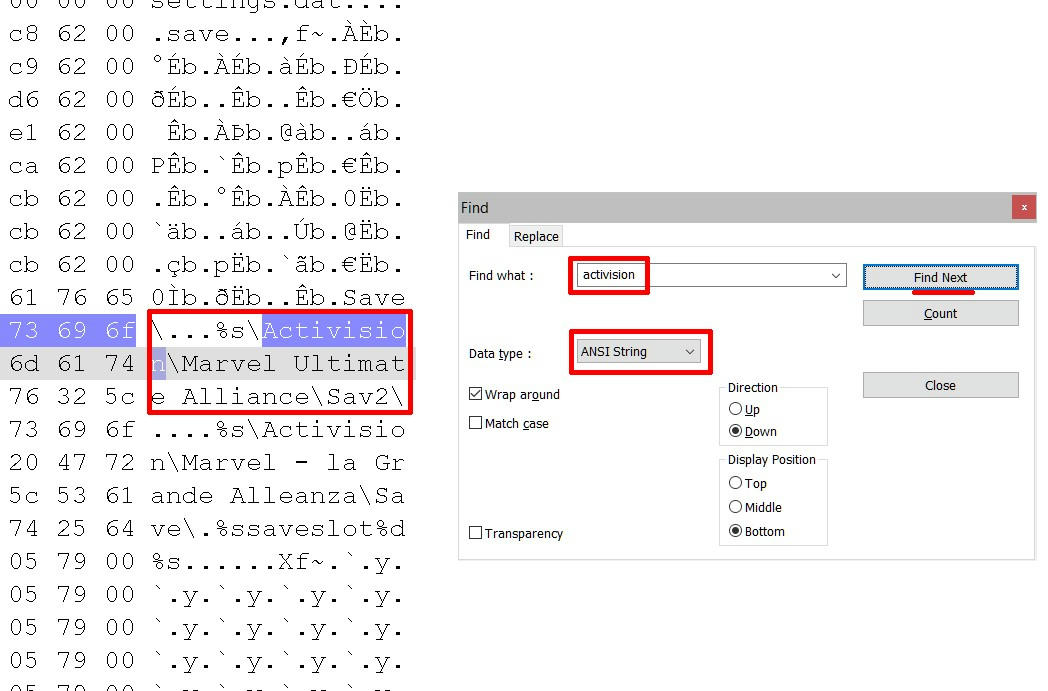The width and height of the screenshot is (1048, 691).
Task: Click hex byte '53' in the hex view
Action: coord(72,495)
